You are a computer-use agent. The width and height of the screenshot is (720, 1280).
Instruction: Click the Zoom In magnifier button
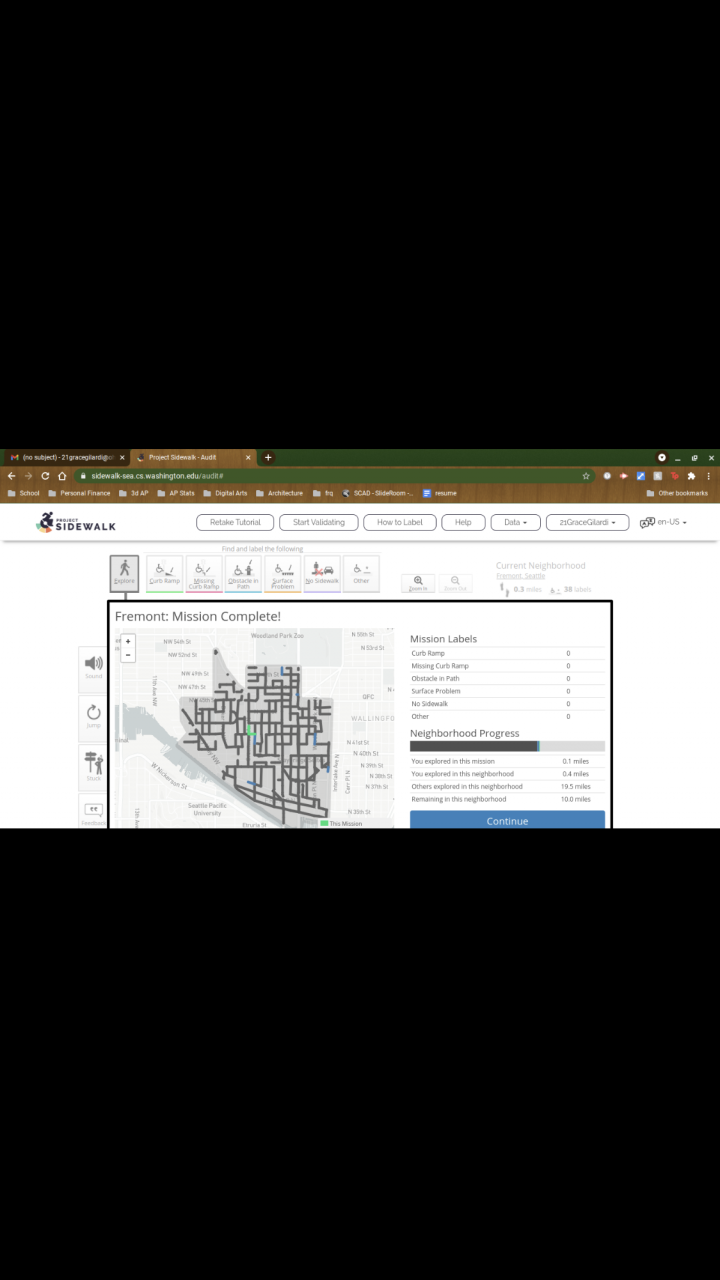click(418, 583)
